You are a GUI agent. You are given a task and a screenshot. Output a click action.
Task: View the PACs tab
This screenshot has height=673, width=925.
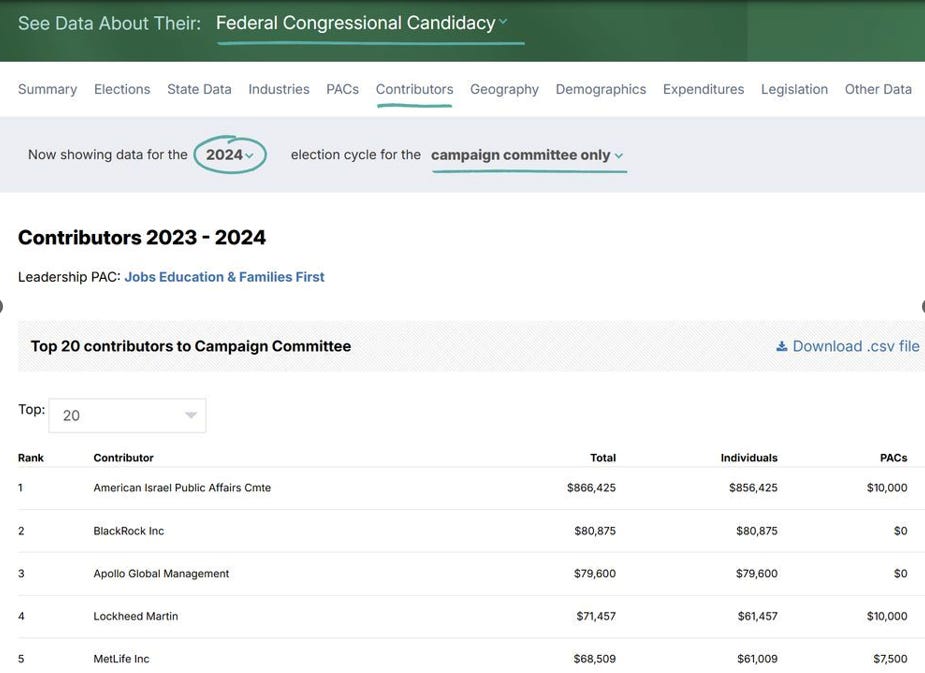click(342, 89)
